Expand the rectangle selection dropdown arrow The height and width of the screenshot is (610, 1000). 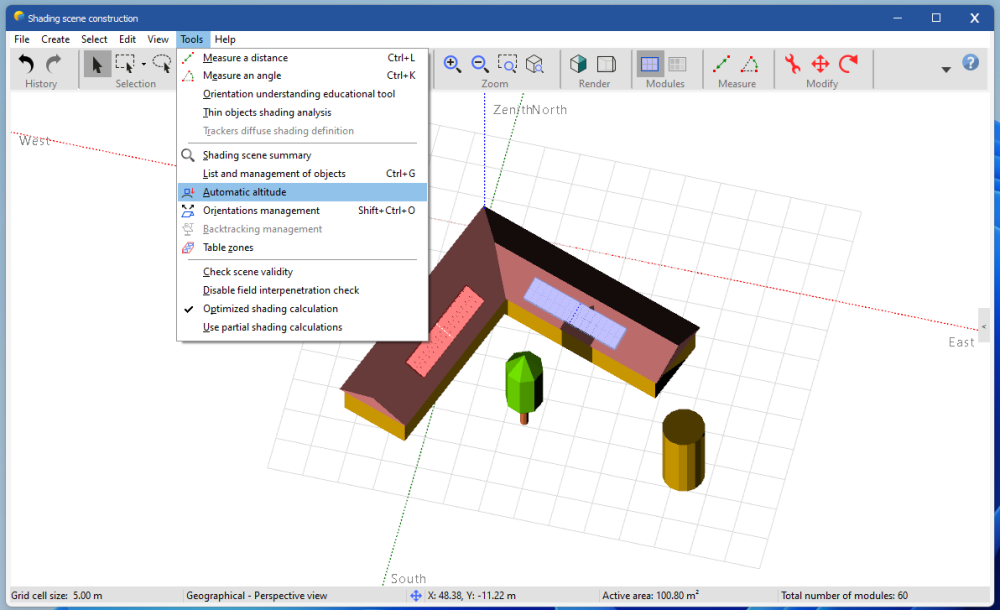(143, 65)
